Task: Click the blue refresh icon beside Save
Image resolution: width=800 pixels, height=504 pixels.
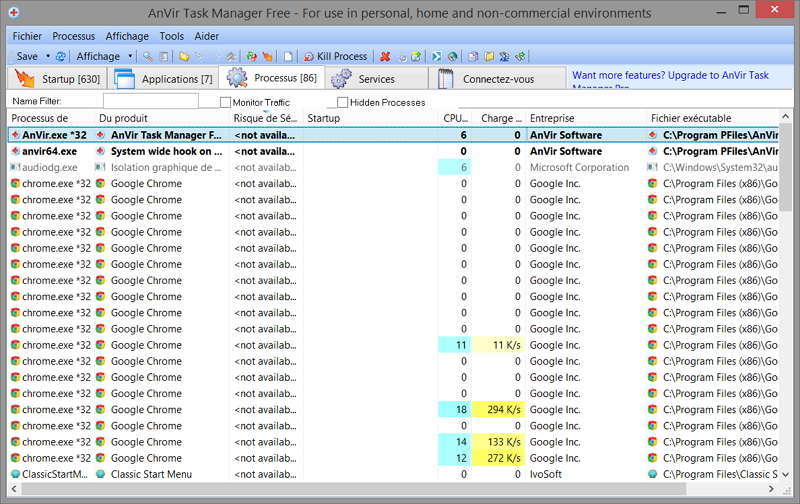Action: tap(61, 57)
